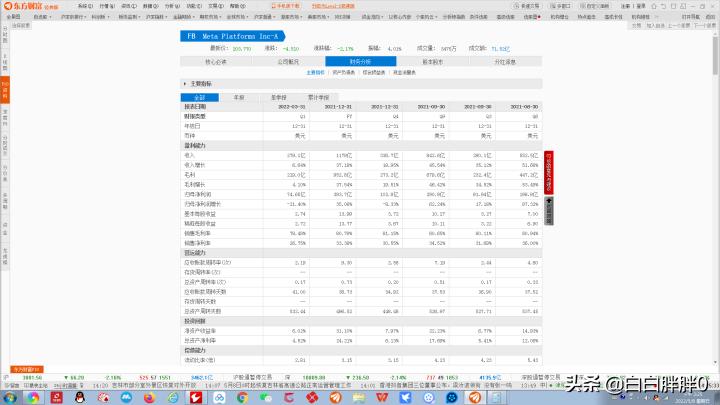Open WeChat taskbar icon
The height and width of the screenshot is (405, 720).
click(x=266, y=398)
